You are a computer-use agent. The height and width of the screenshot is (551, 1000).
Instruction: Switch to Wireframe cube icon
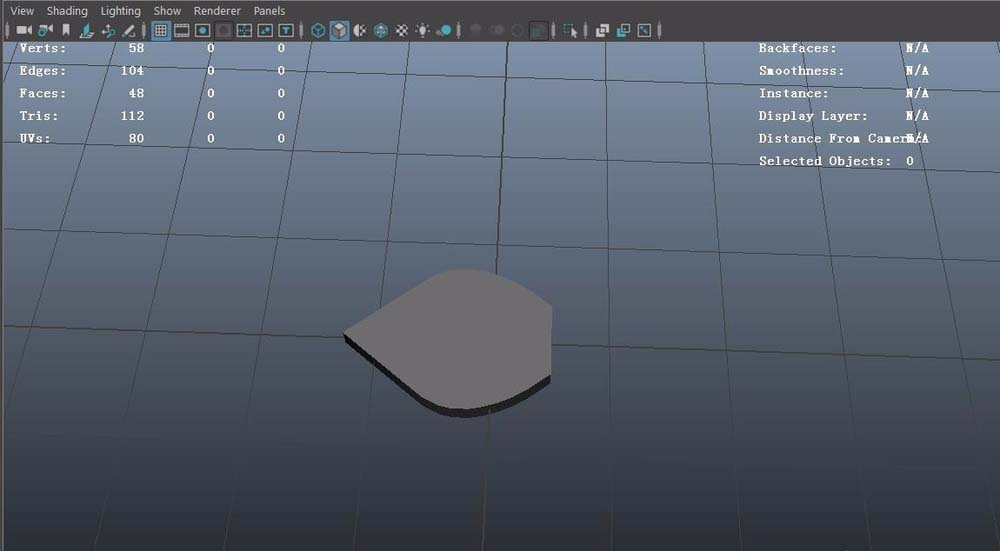pos(318,30)
